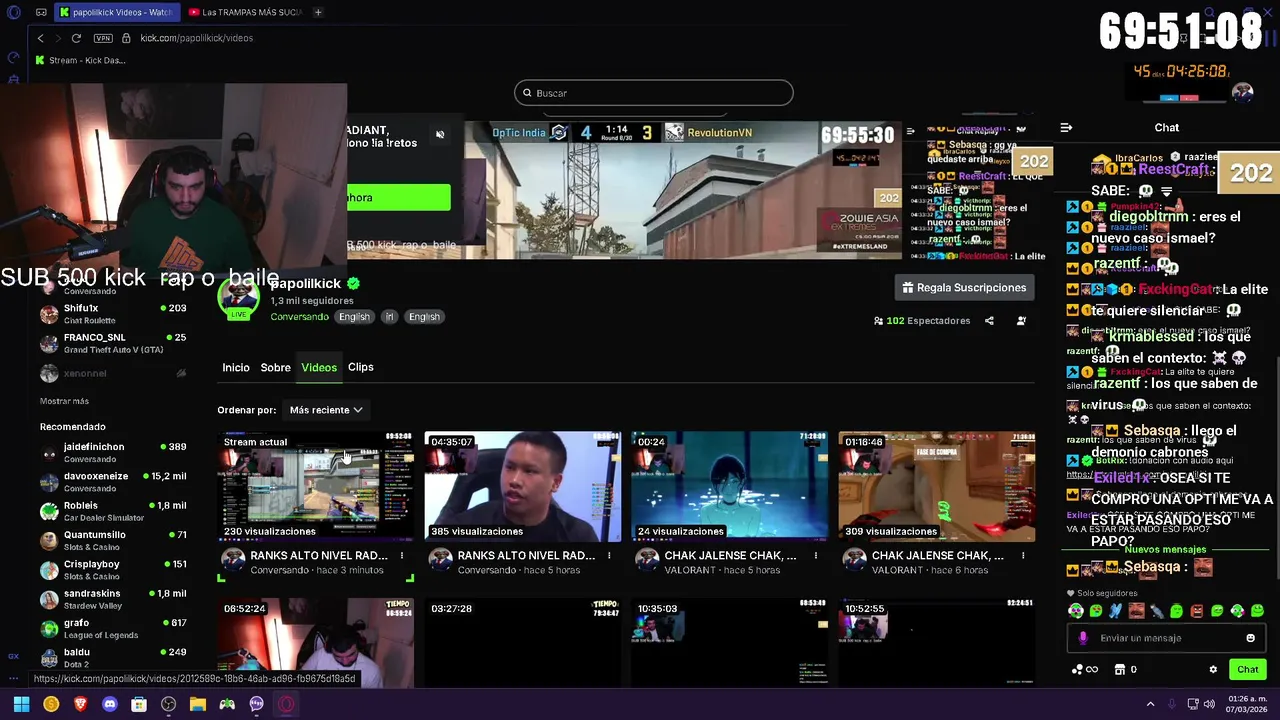1280x720 pixels.
Task: Click the purple microphone icon in chat
Action: pos(1083,638)
